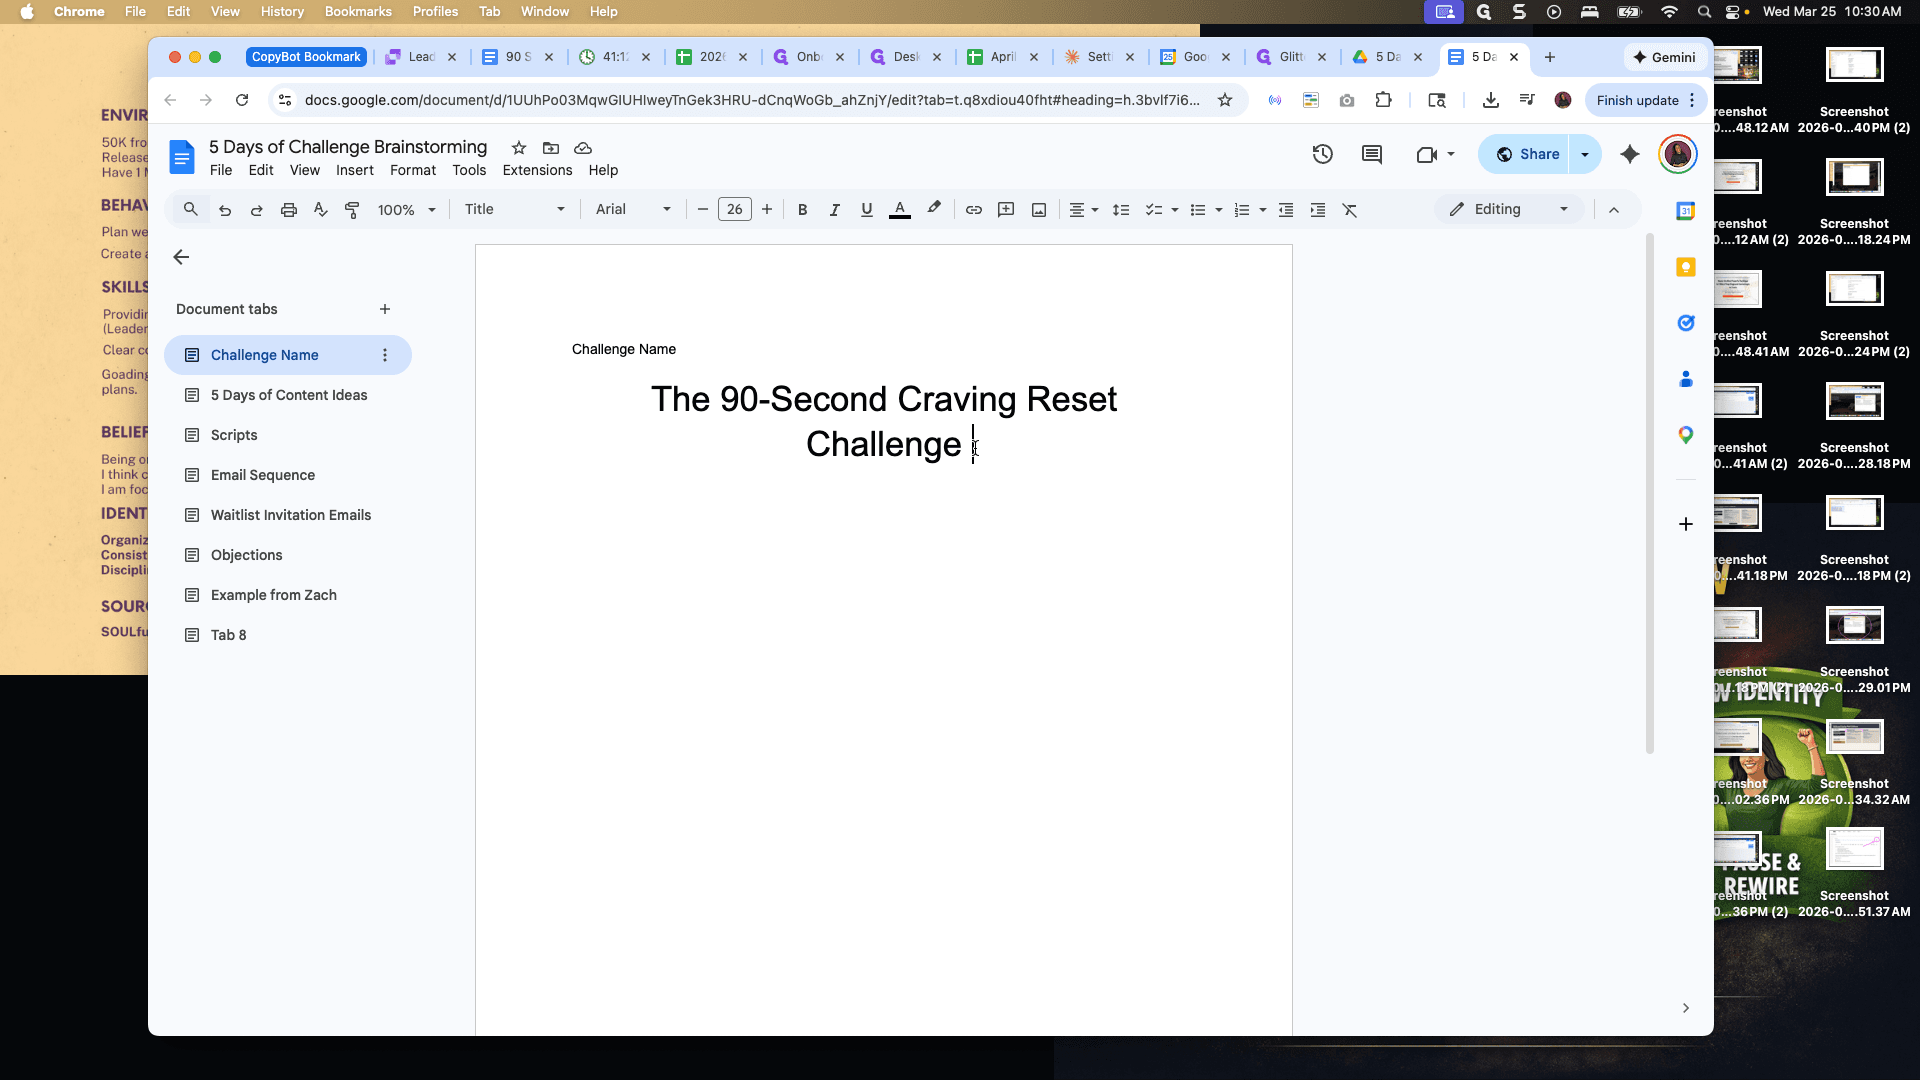This screenshot has height=1080, width=1920.
Task: Increase indent in toolbar
Action: tap(1318, 210)
